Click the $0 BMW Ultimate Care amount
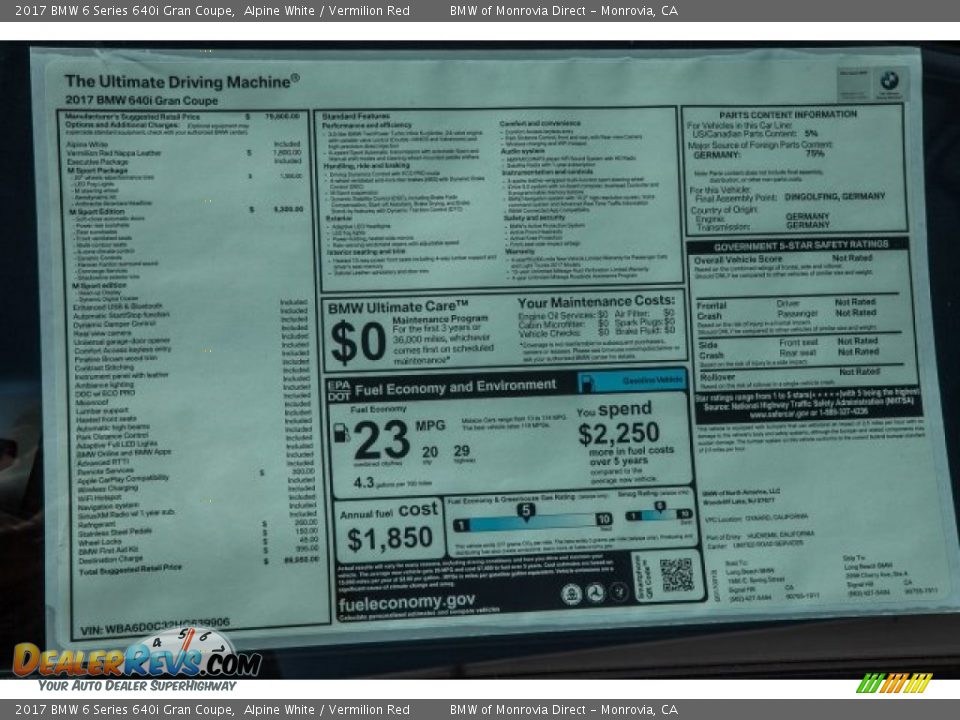Viewport: 960px width, 720px height. (x=357, y=342)
